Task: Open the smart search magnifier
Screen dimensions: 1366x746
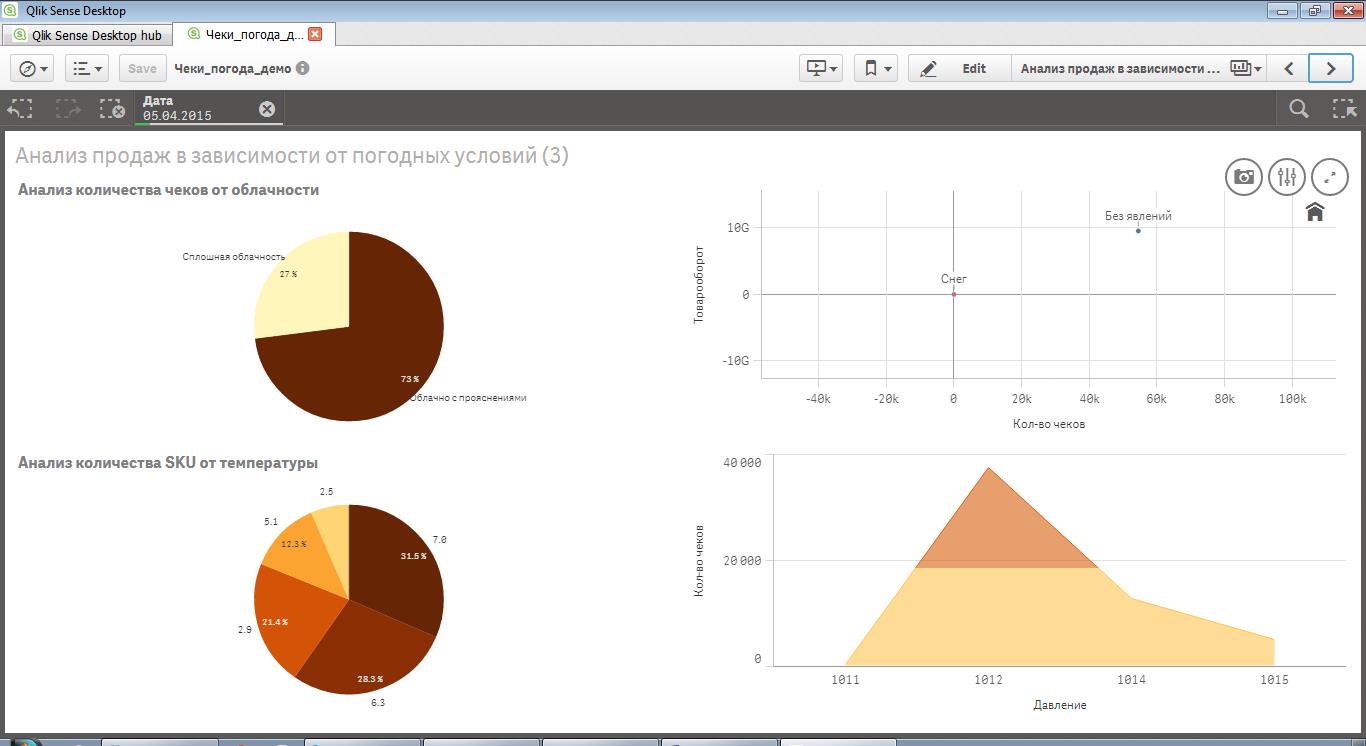Action: click(1299, 109)
